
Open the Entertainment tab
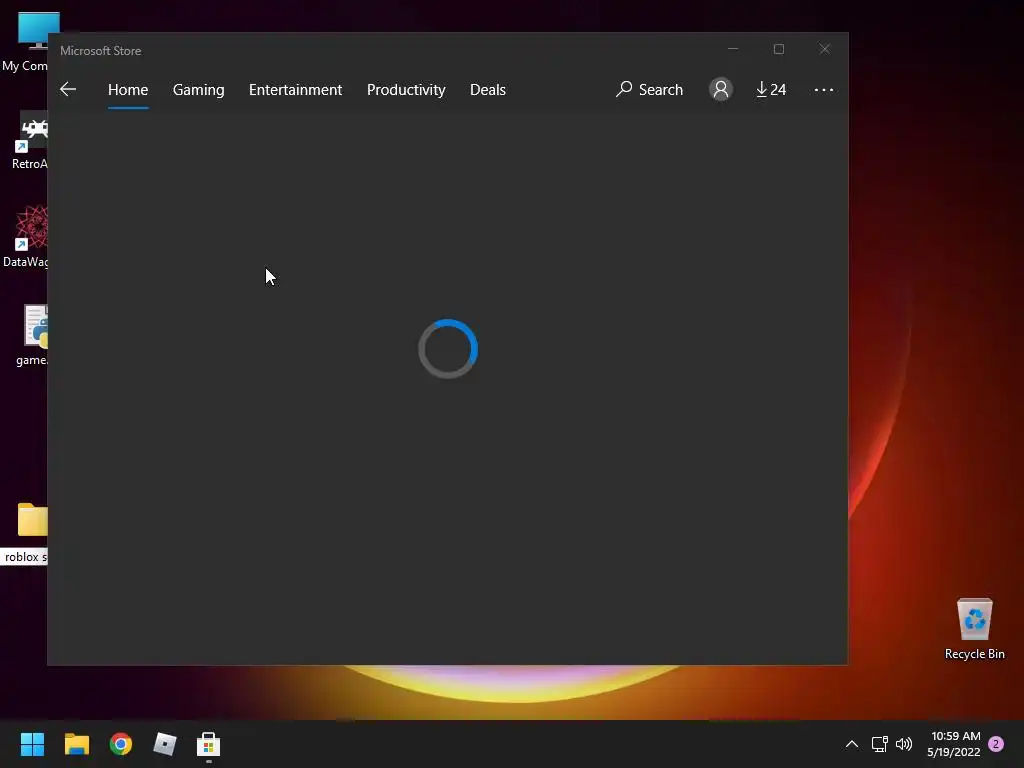tap(295, 89)
